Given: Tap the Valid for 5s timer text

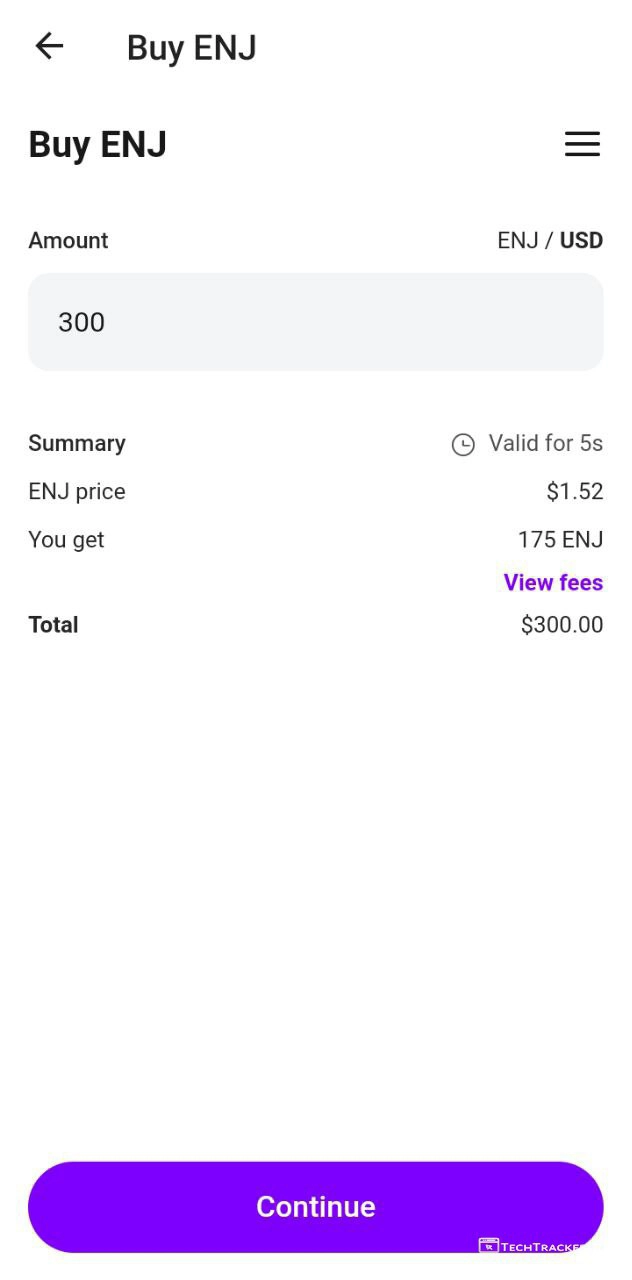Looking at the screenshot, I should 545,443.
